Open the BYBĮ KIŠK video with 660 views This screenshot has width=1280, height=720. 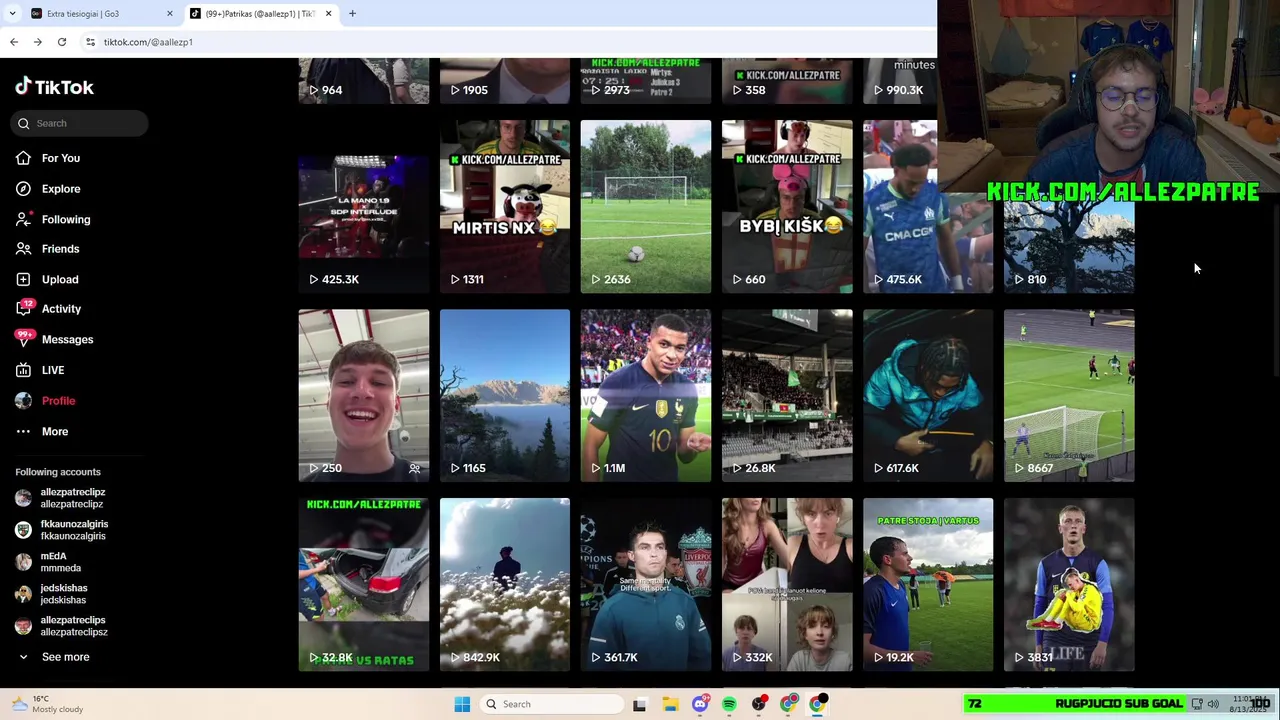coord(787,206)
